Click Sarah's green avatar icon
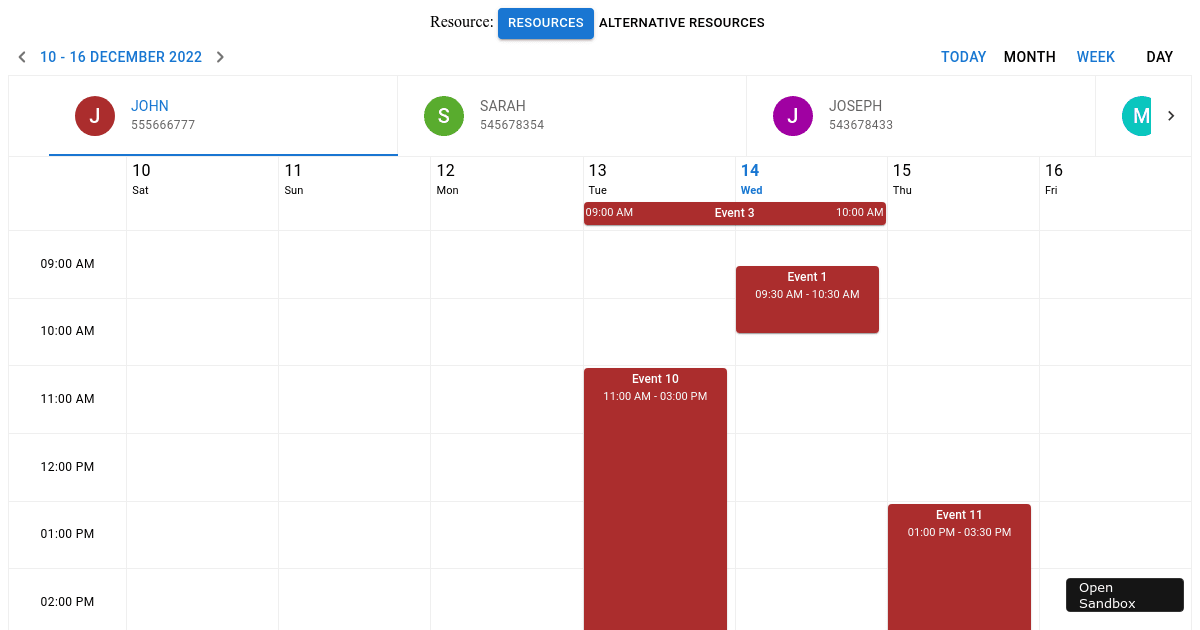The image size is (1200, 630). (x=444, y=116)
